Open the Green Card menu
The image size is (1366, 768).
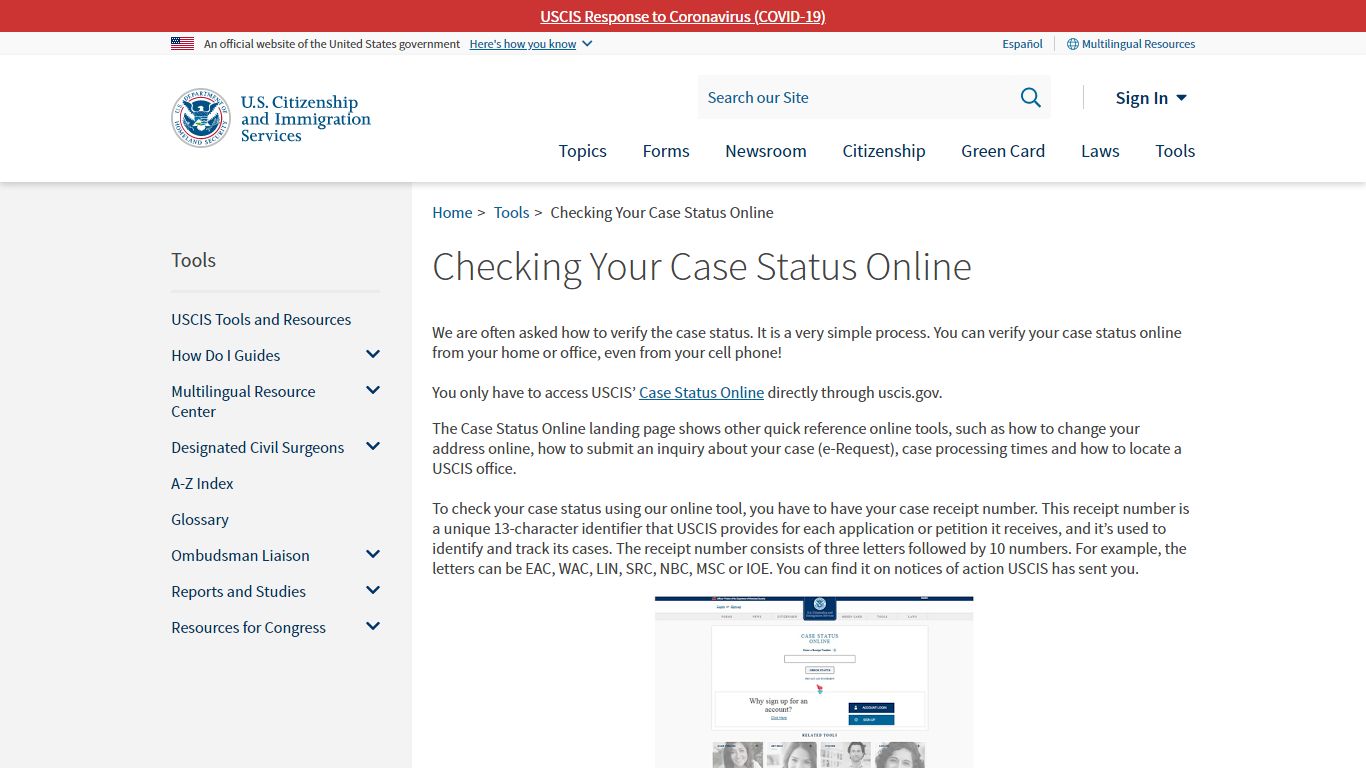coord(1003,151)
